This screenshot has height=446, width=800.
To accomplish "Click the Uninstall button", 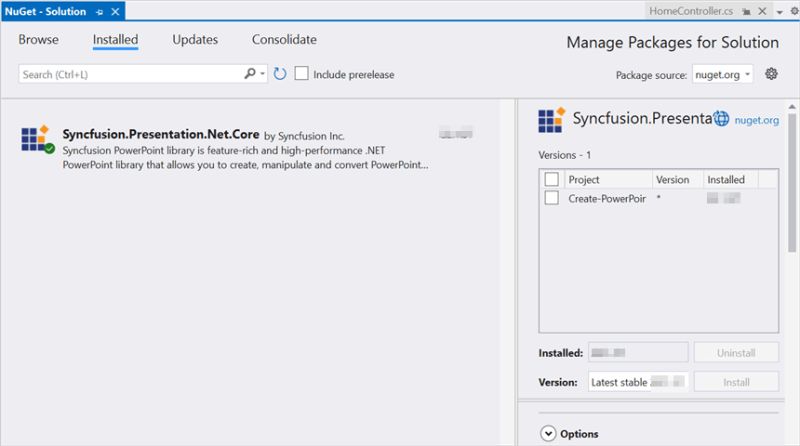I will point(736,353).
